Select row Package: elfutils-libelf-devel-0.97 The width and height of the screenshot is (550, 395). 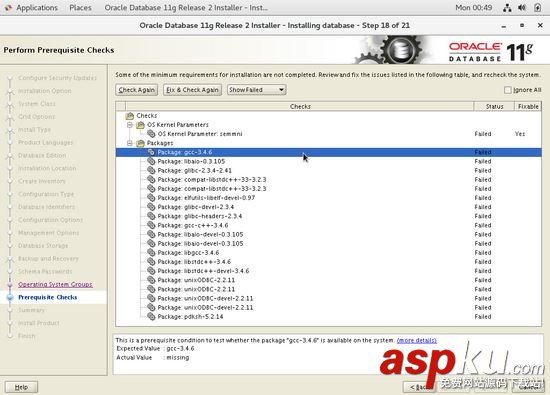328,198
